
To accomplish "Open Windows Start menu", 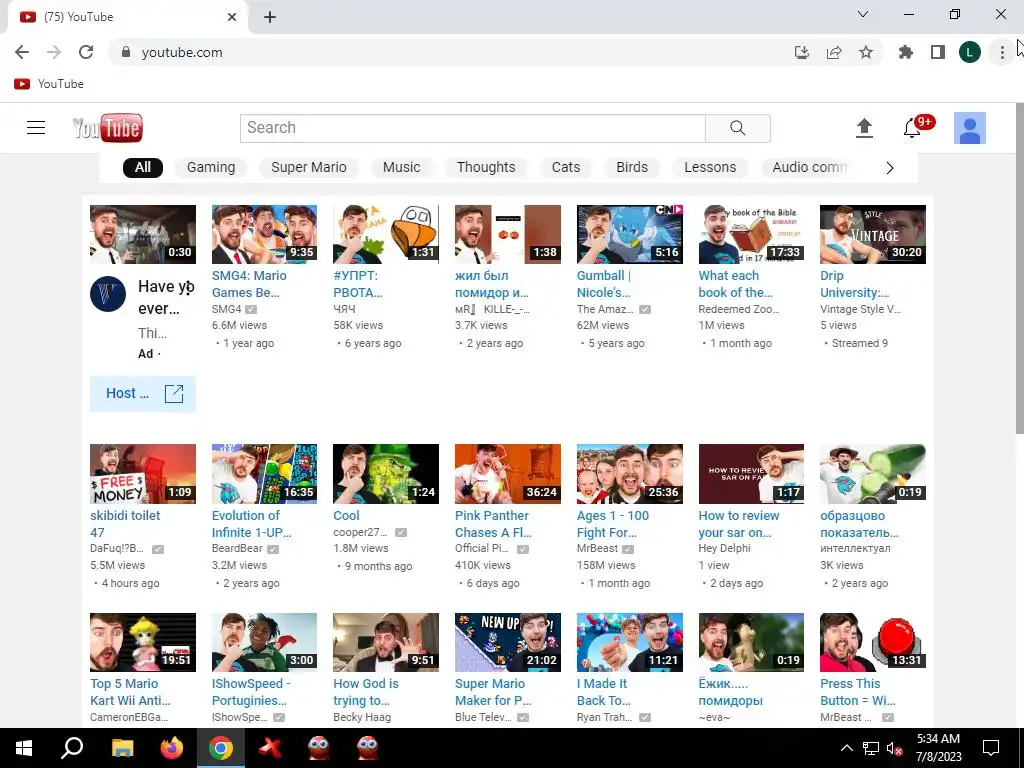I will (24, 748).
